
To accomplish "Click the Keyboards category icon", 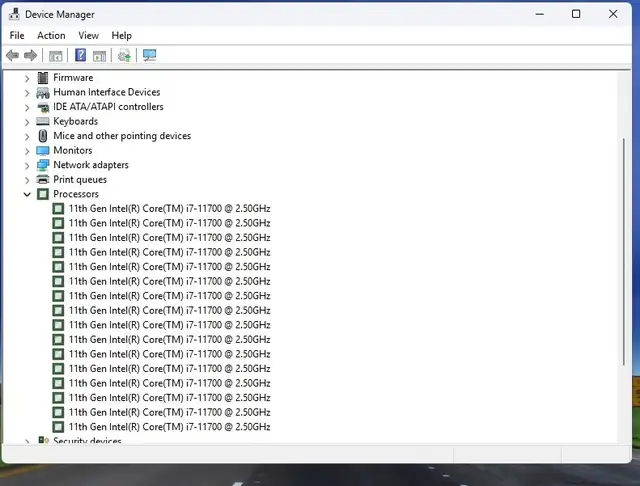I will [42, 121].
